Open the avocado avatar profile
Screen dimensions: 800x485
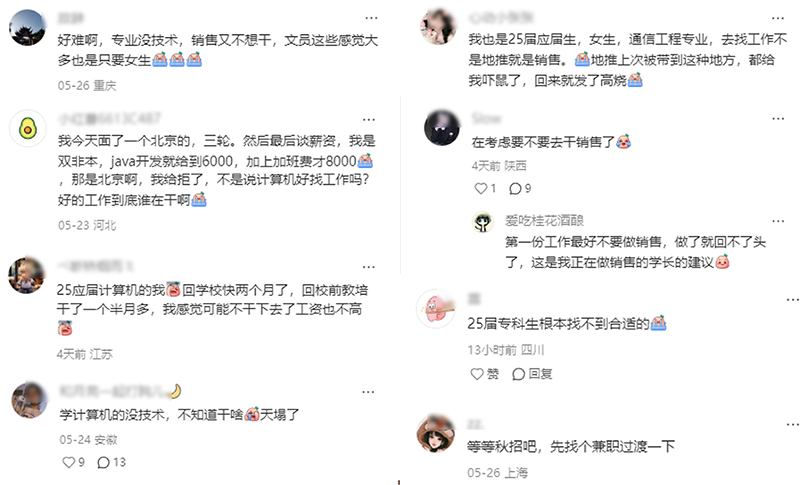(x=28, y=129)
